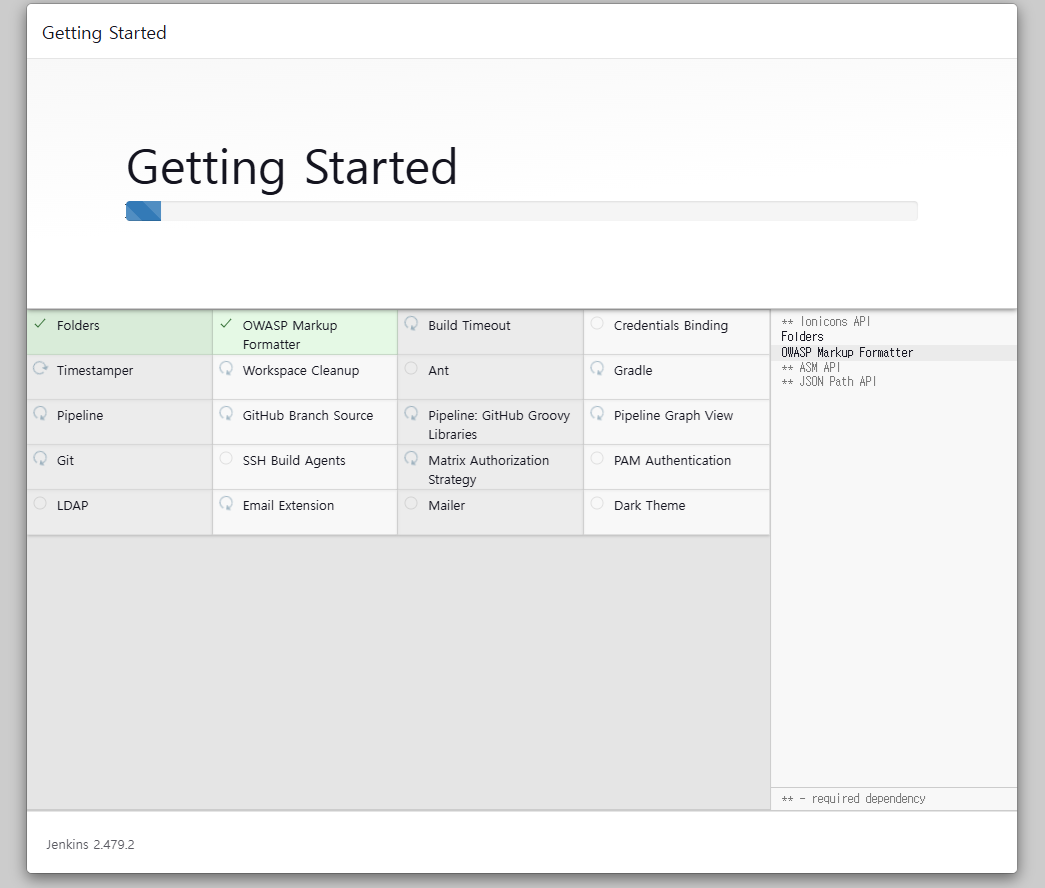
Task: Click highlighted 'OWASP Markup Formatter' log entry
Action: 847,353
